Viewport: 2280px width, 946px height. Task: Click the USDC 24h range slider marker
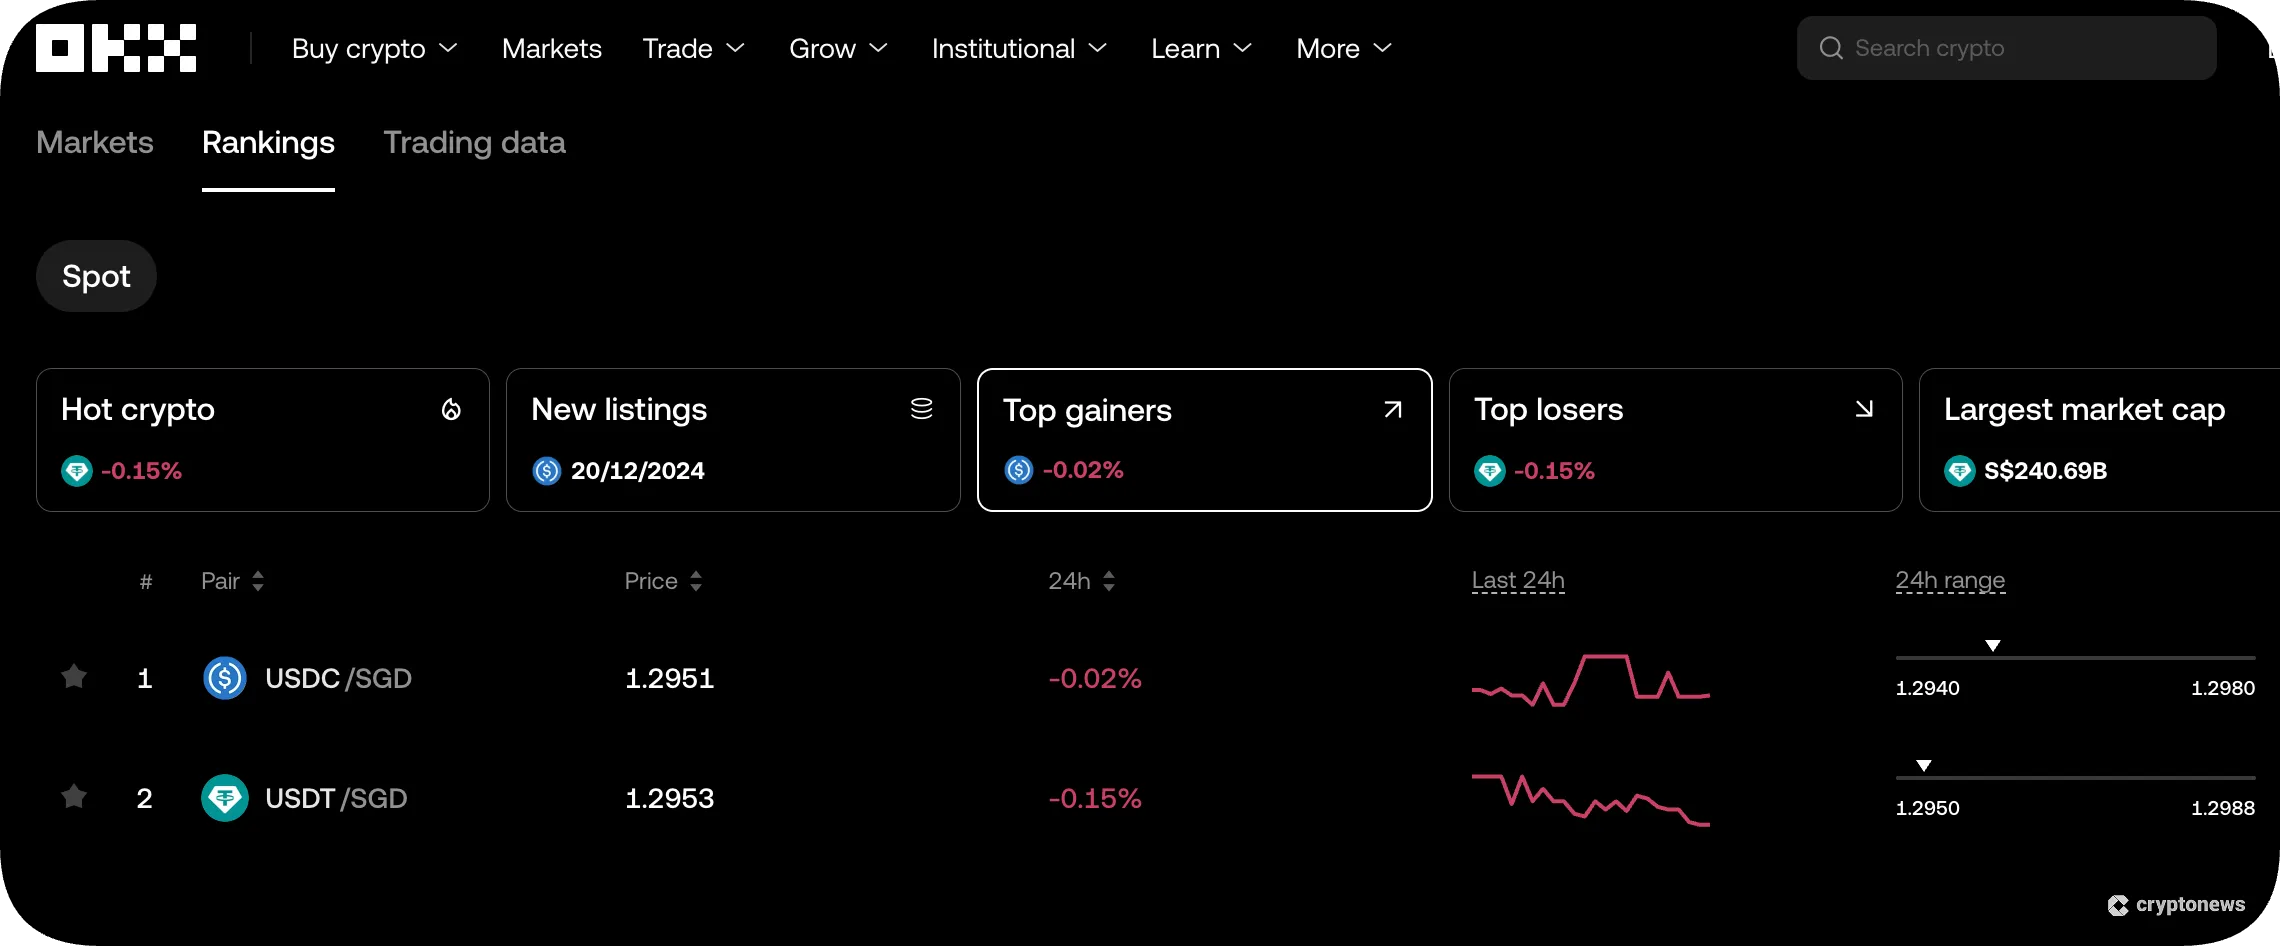1995,645
